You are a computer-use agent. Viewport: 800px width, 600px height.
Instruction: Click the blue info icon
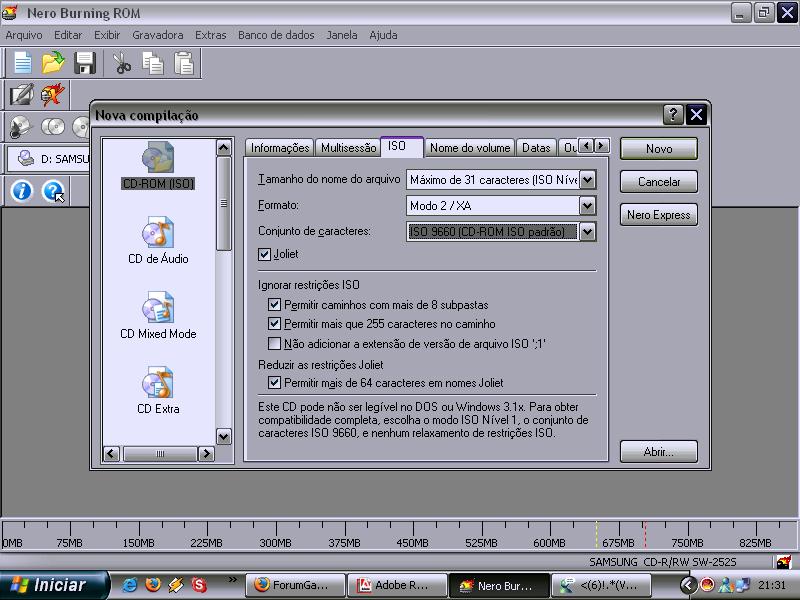tap(21, 191)
